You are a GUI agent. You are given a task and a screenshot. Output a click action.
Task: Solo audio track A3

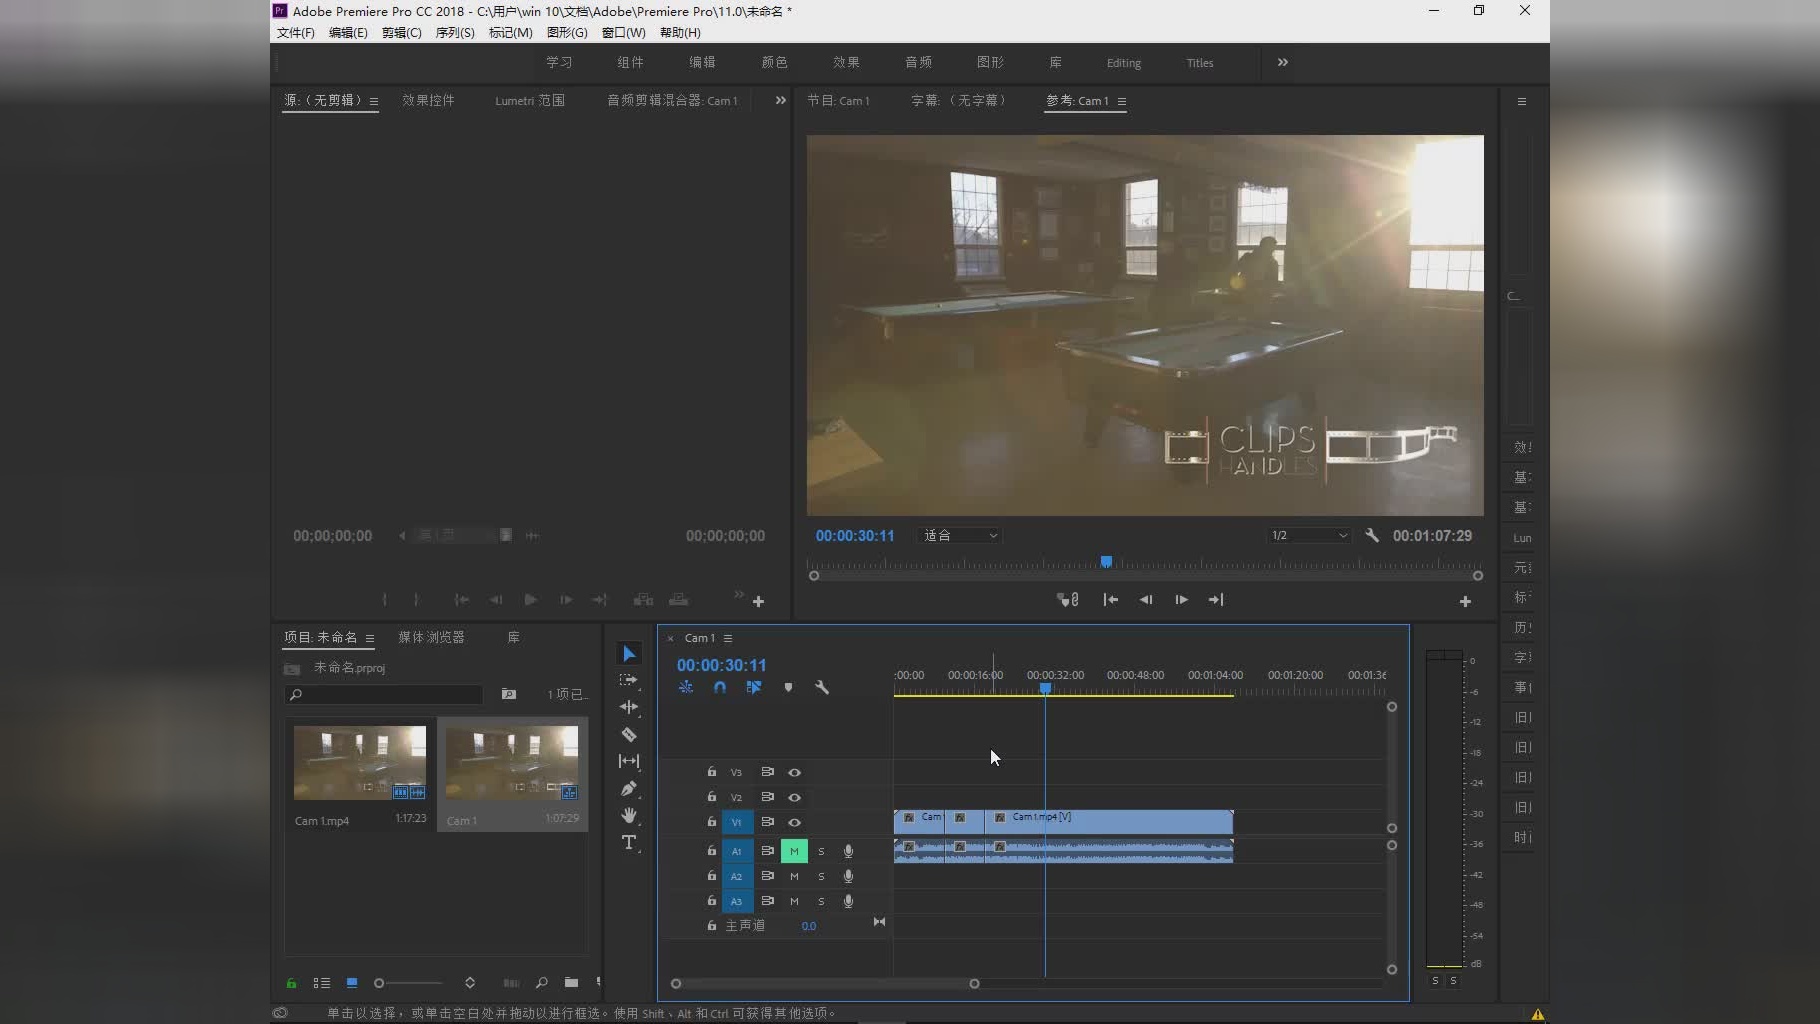pos(821,901)
